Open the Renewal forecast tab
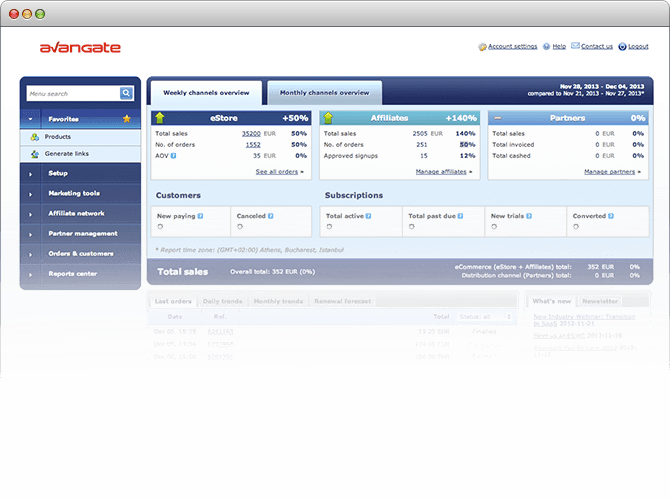The width and height of the screenshot is (670, 500). (x=343, y=301)
